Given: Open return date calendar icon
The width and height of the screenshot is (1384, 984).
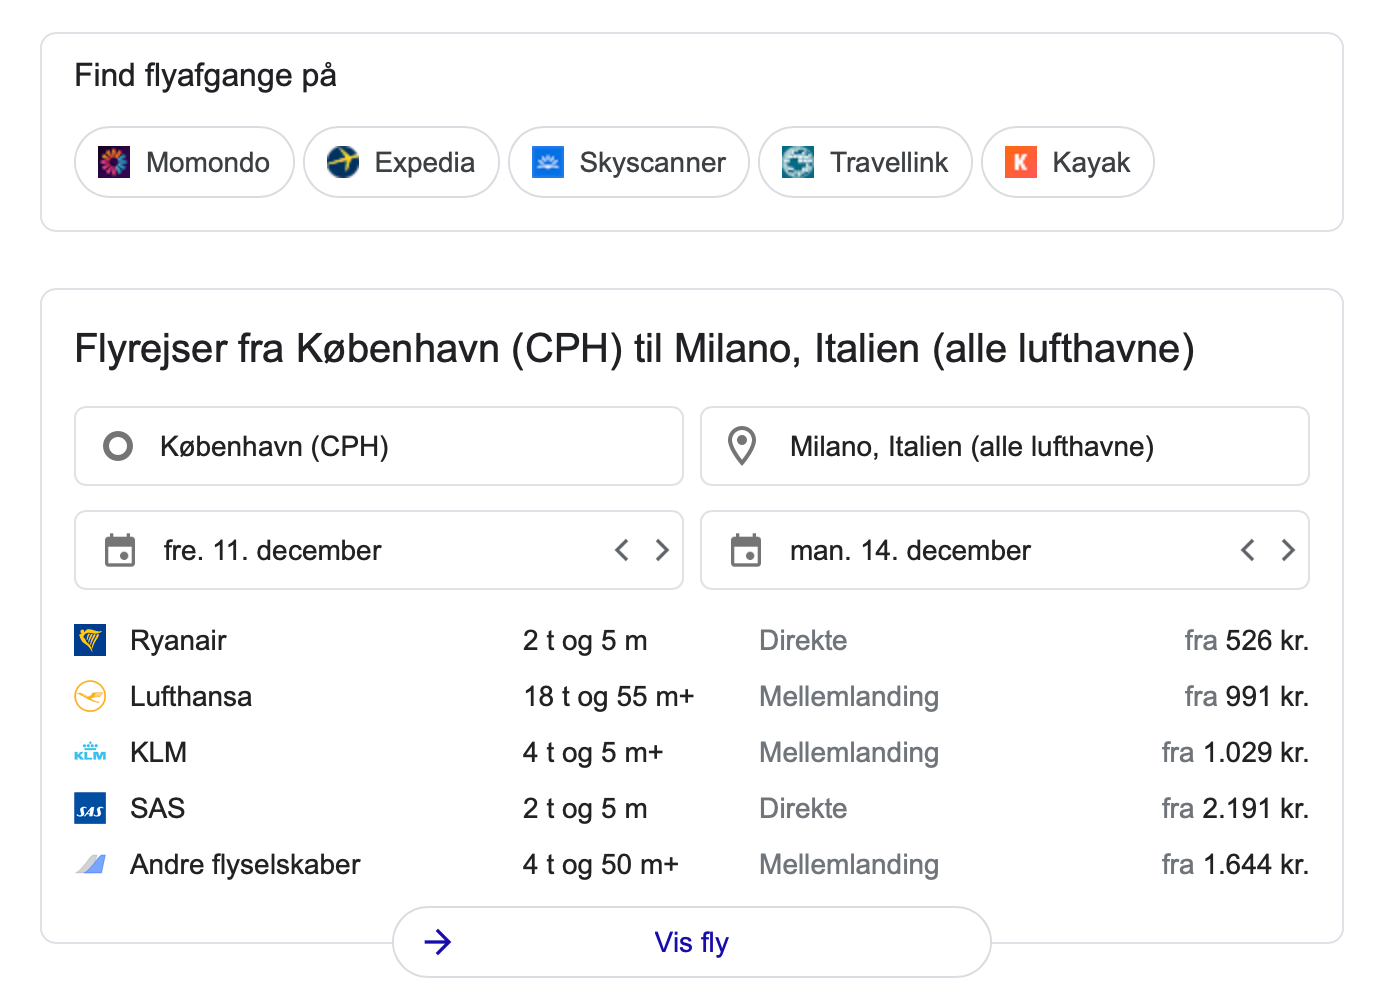Looking at the screenshot, I should (x=746, y=550).
